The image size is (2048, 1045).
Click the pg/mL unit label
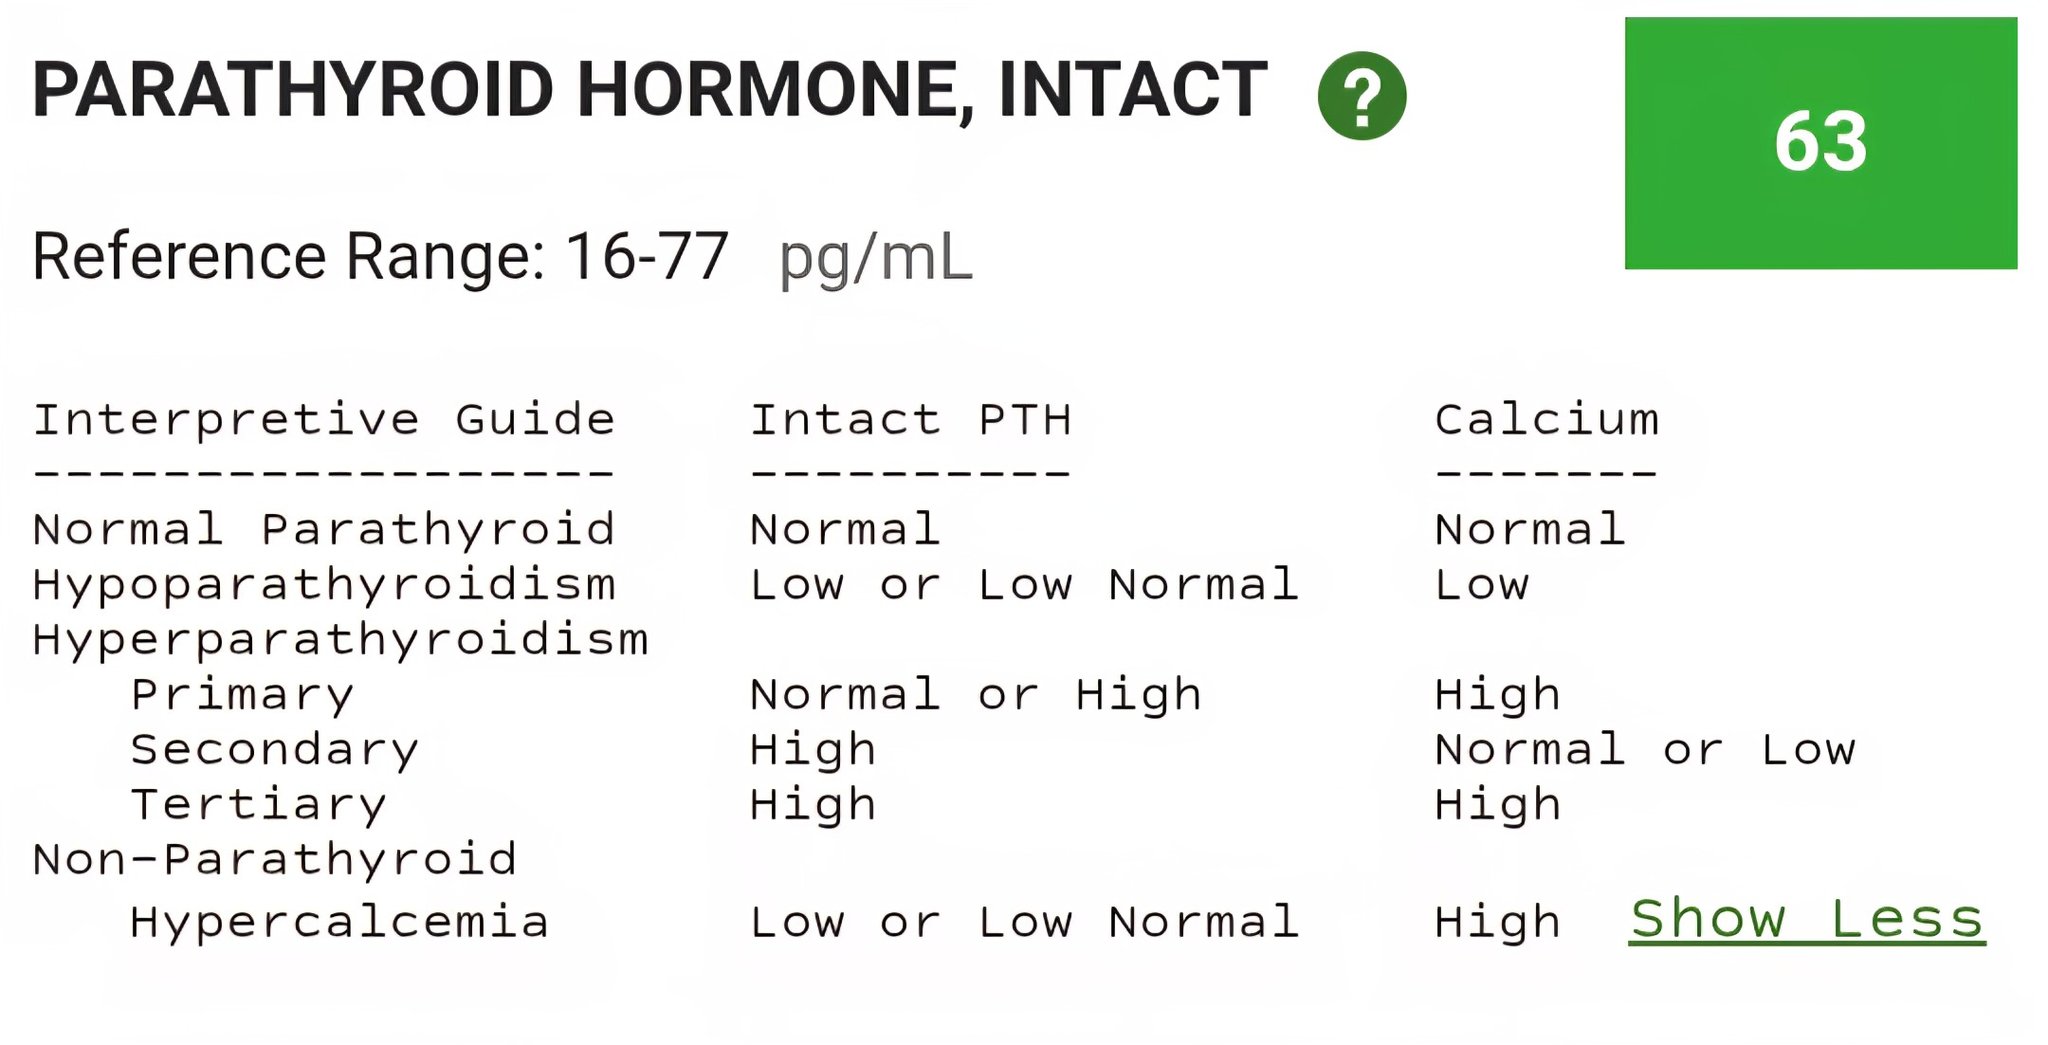pos(876,260)
